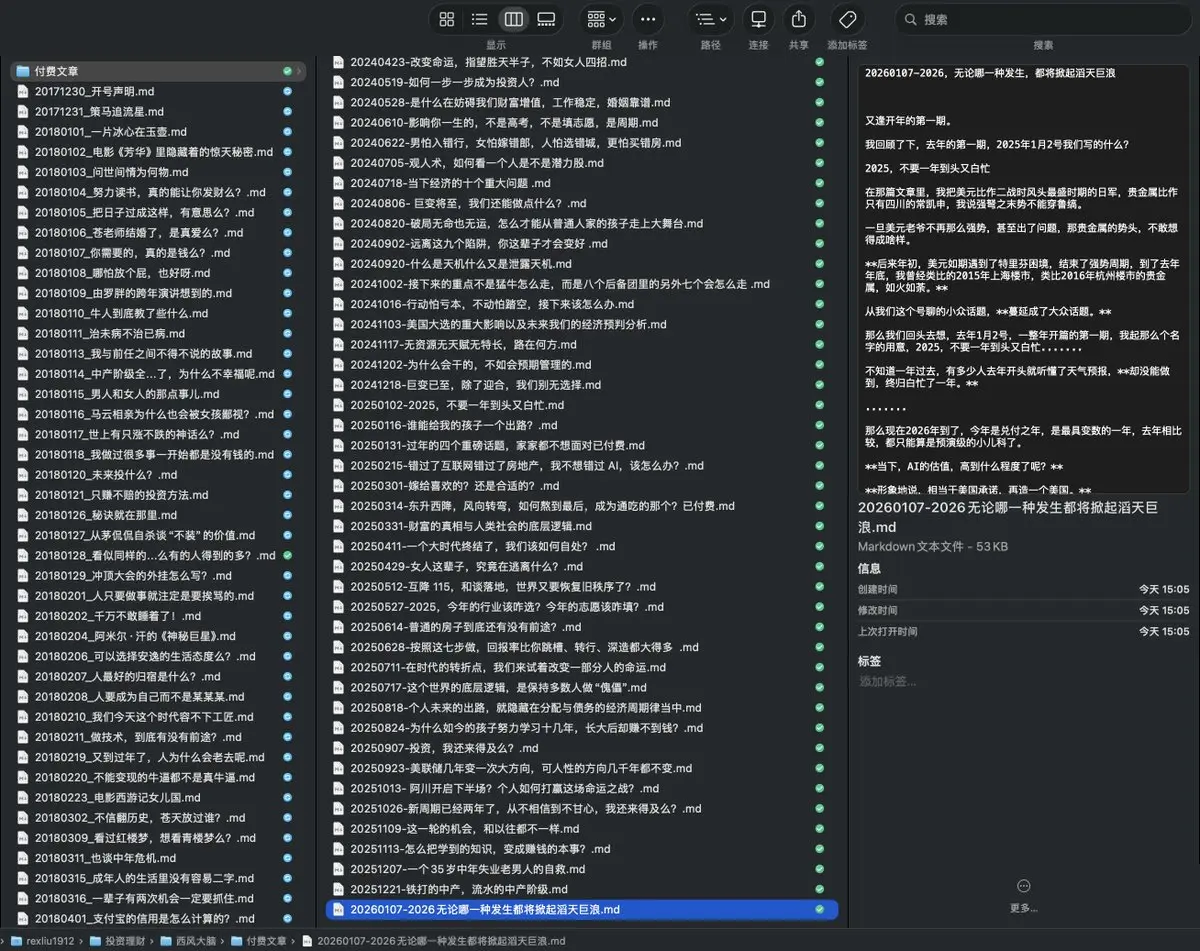Image resolution: width=1200 pixels, height=951 pixels.
Task: Click the 添加标签 tag toolbar icon
Action: [x=847, y=19]
